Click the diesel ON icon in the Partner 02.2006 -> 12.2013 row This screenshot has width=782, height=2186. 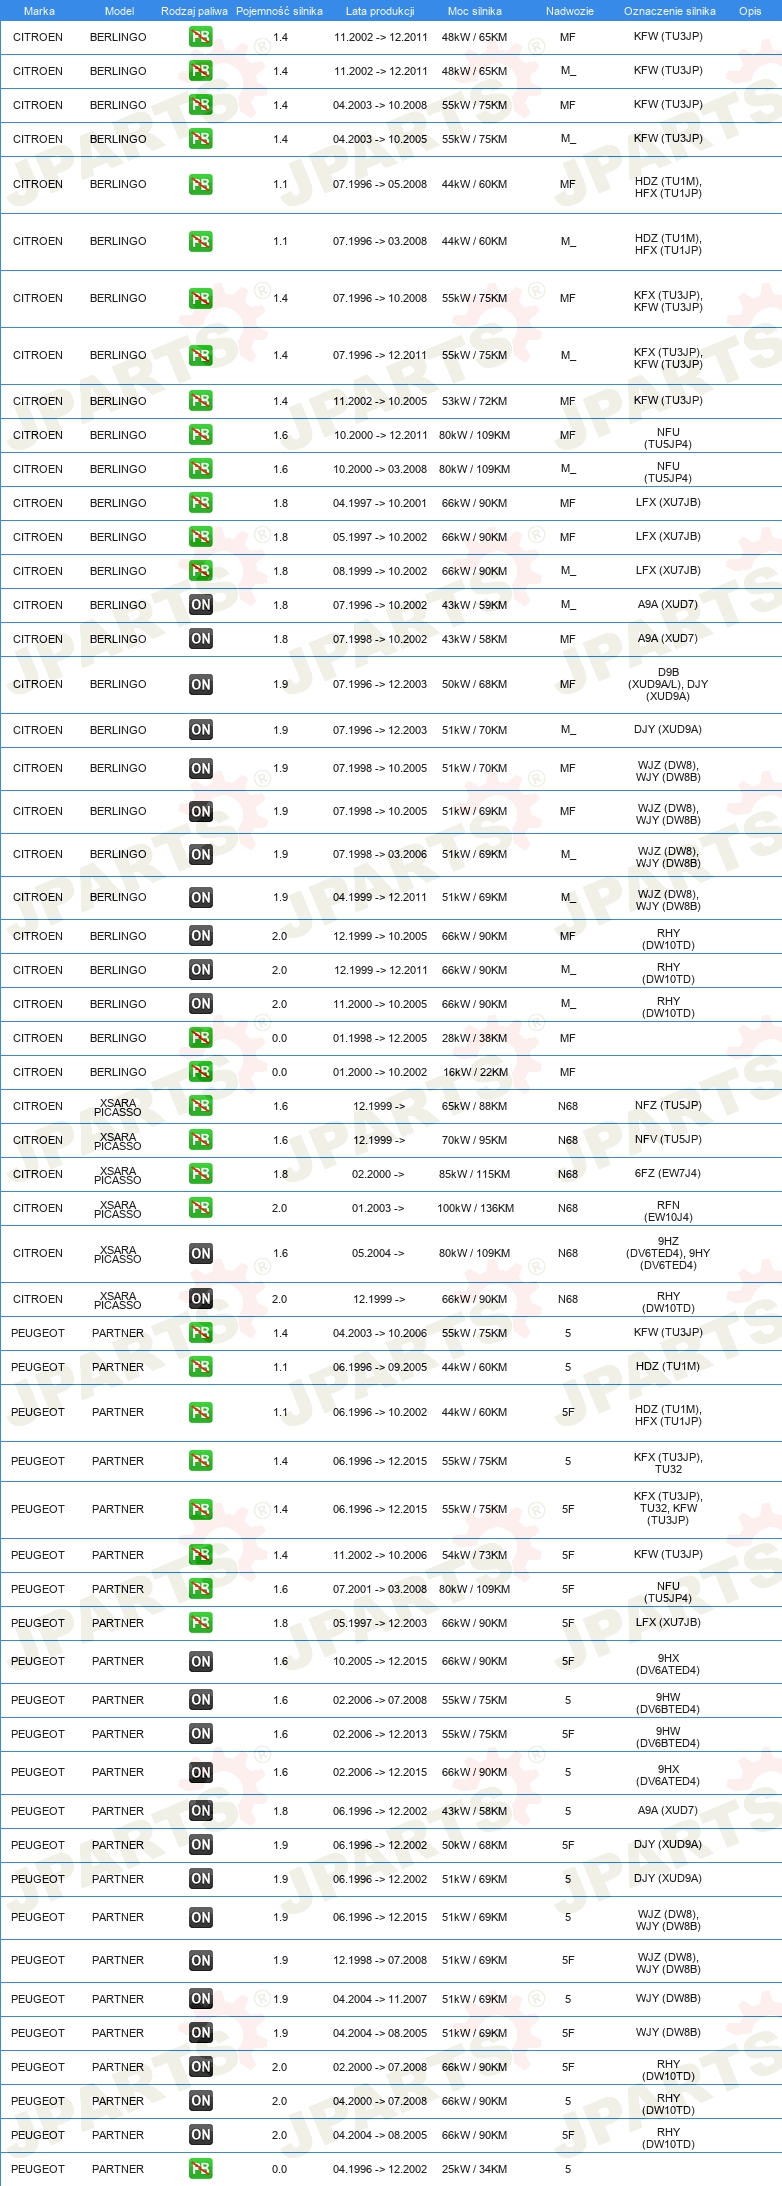(x=201, y=1734)
